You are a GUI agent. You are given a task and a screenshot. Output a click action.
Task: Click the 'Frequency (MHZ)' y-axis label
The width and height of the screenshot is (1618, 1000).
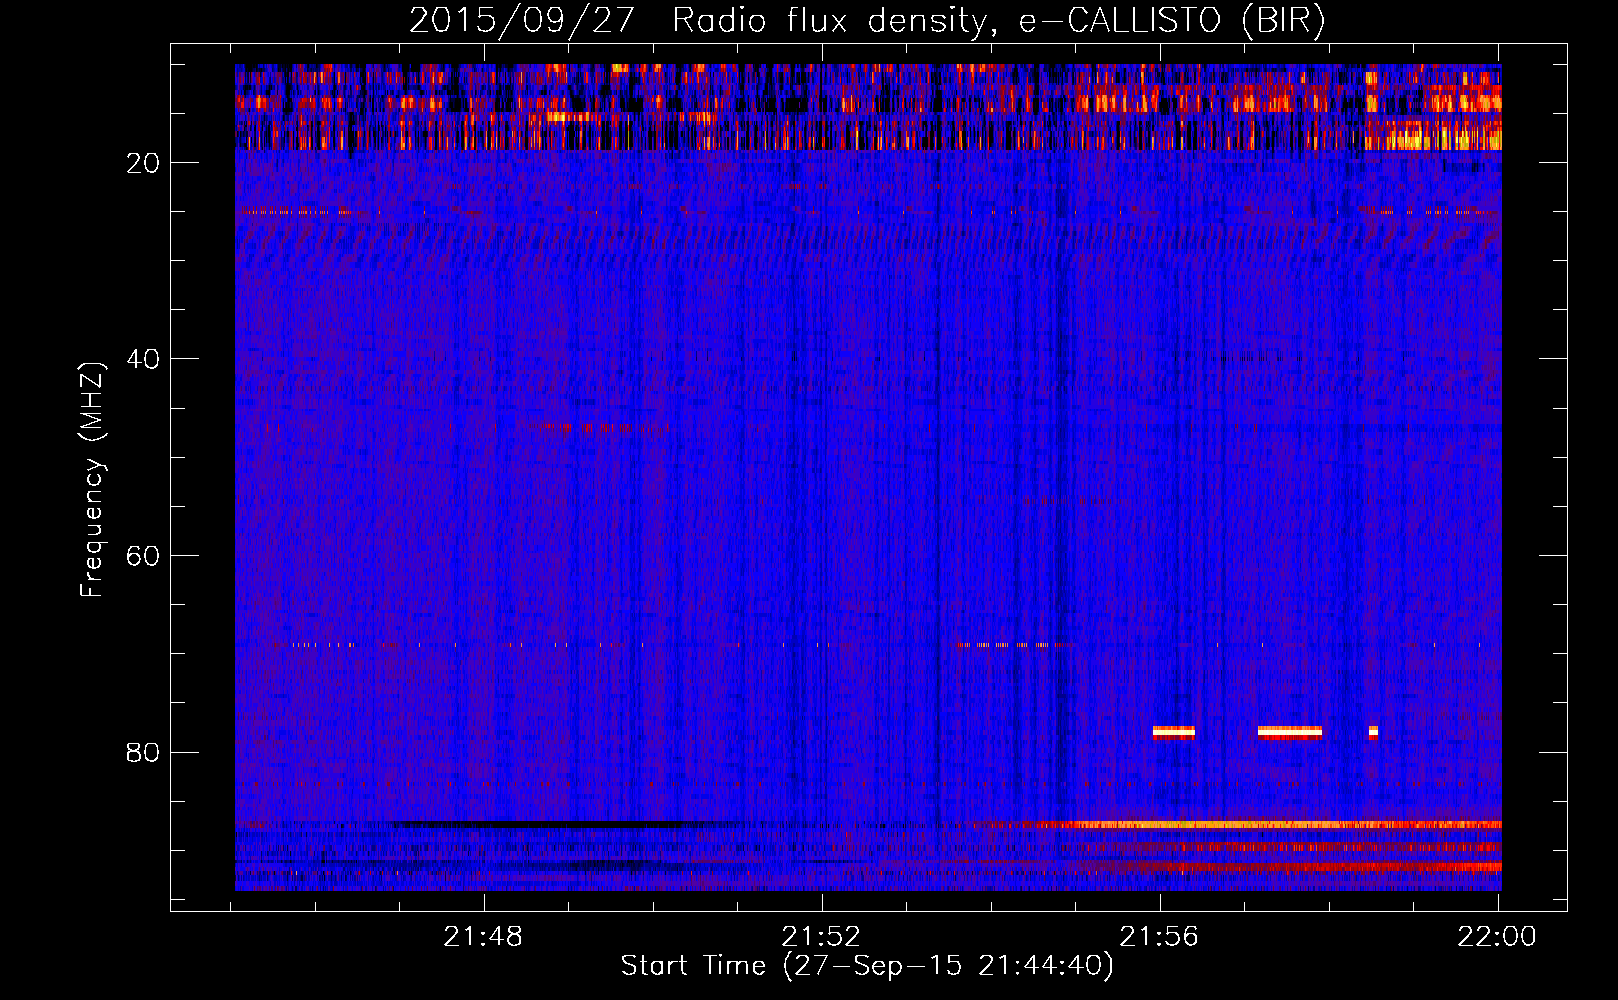pos(92,480)
